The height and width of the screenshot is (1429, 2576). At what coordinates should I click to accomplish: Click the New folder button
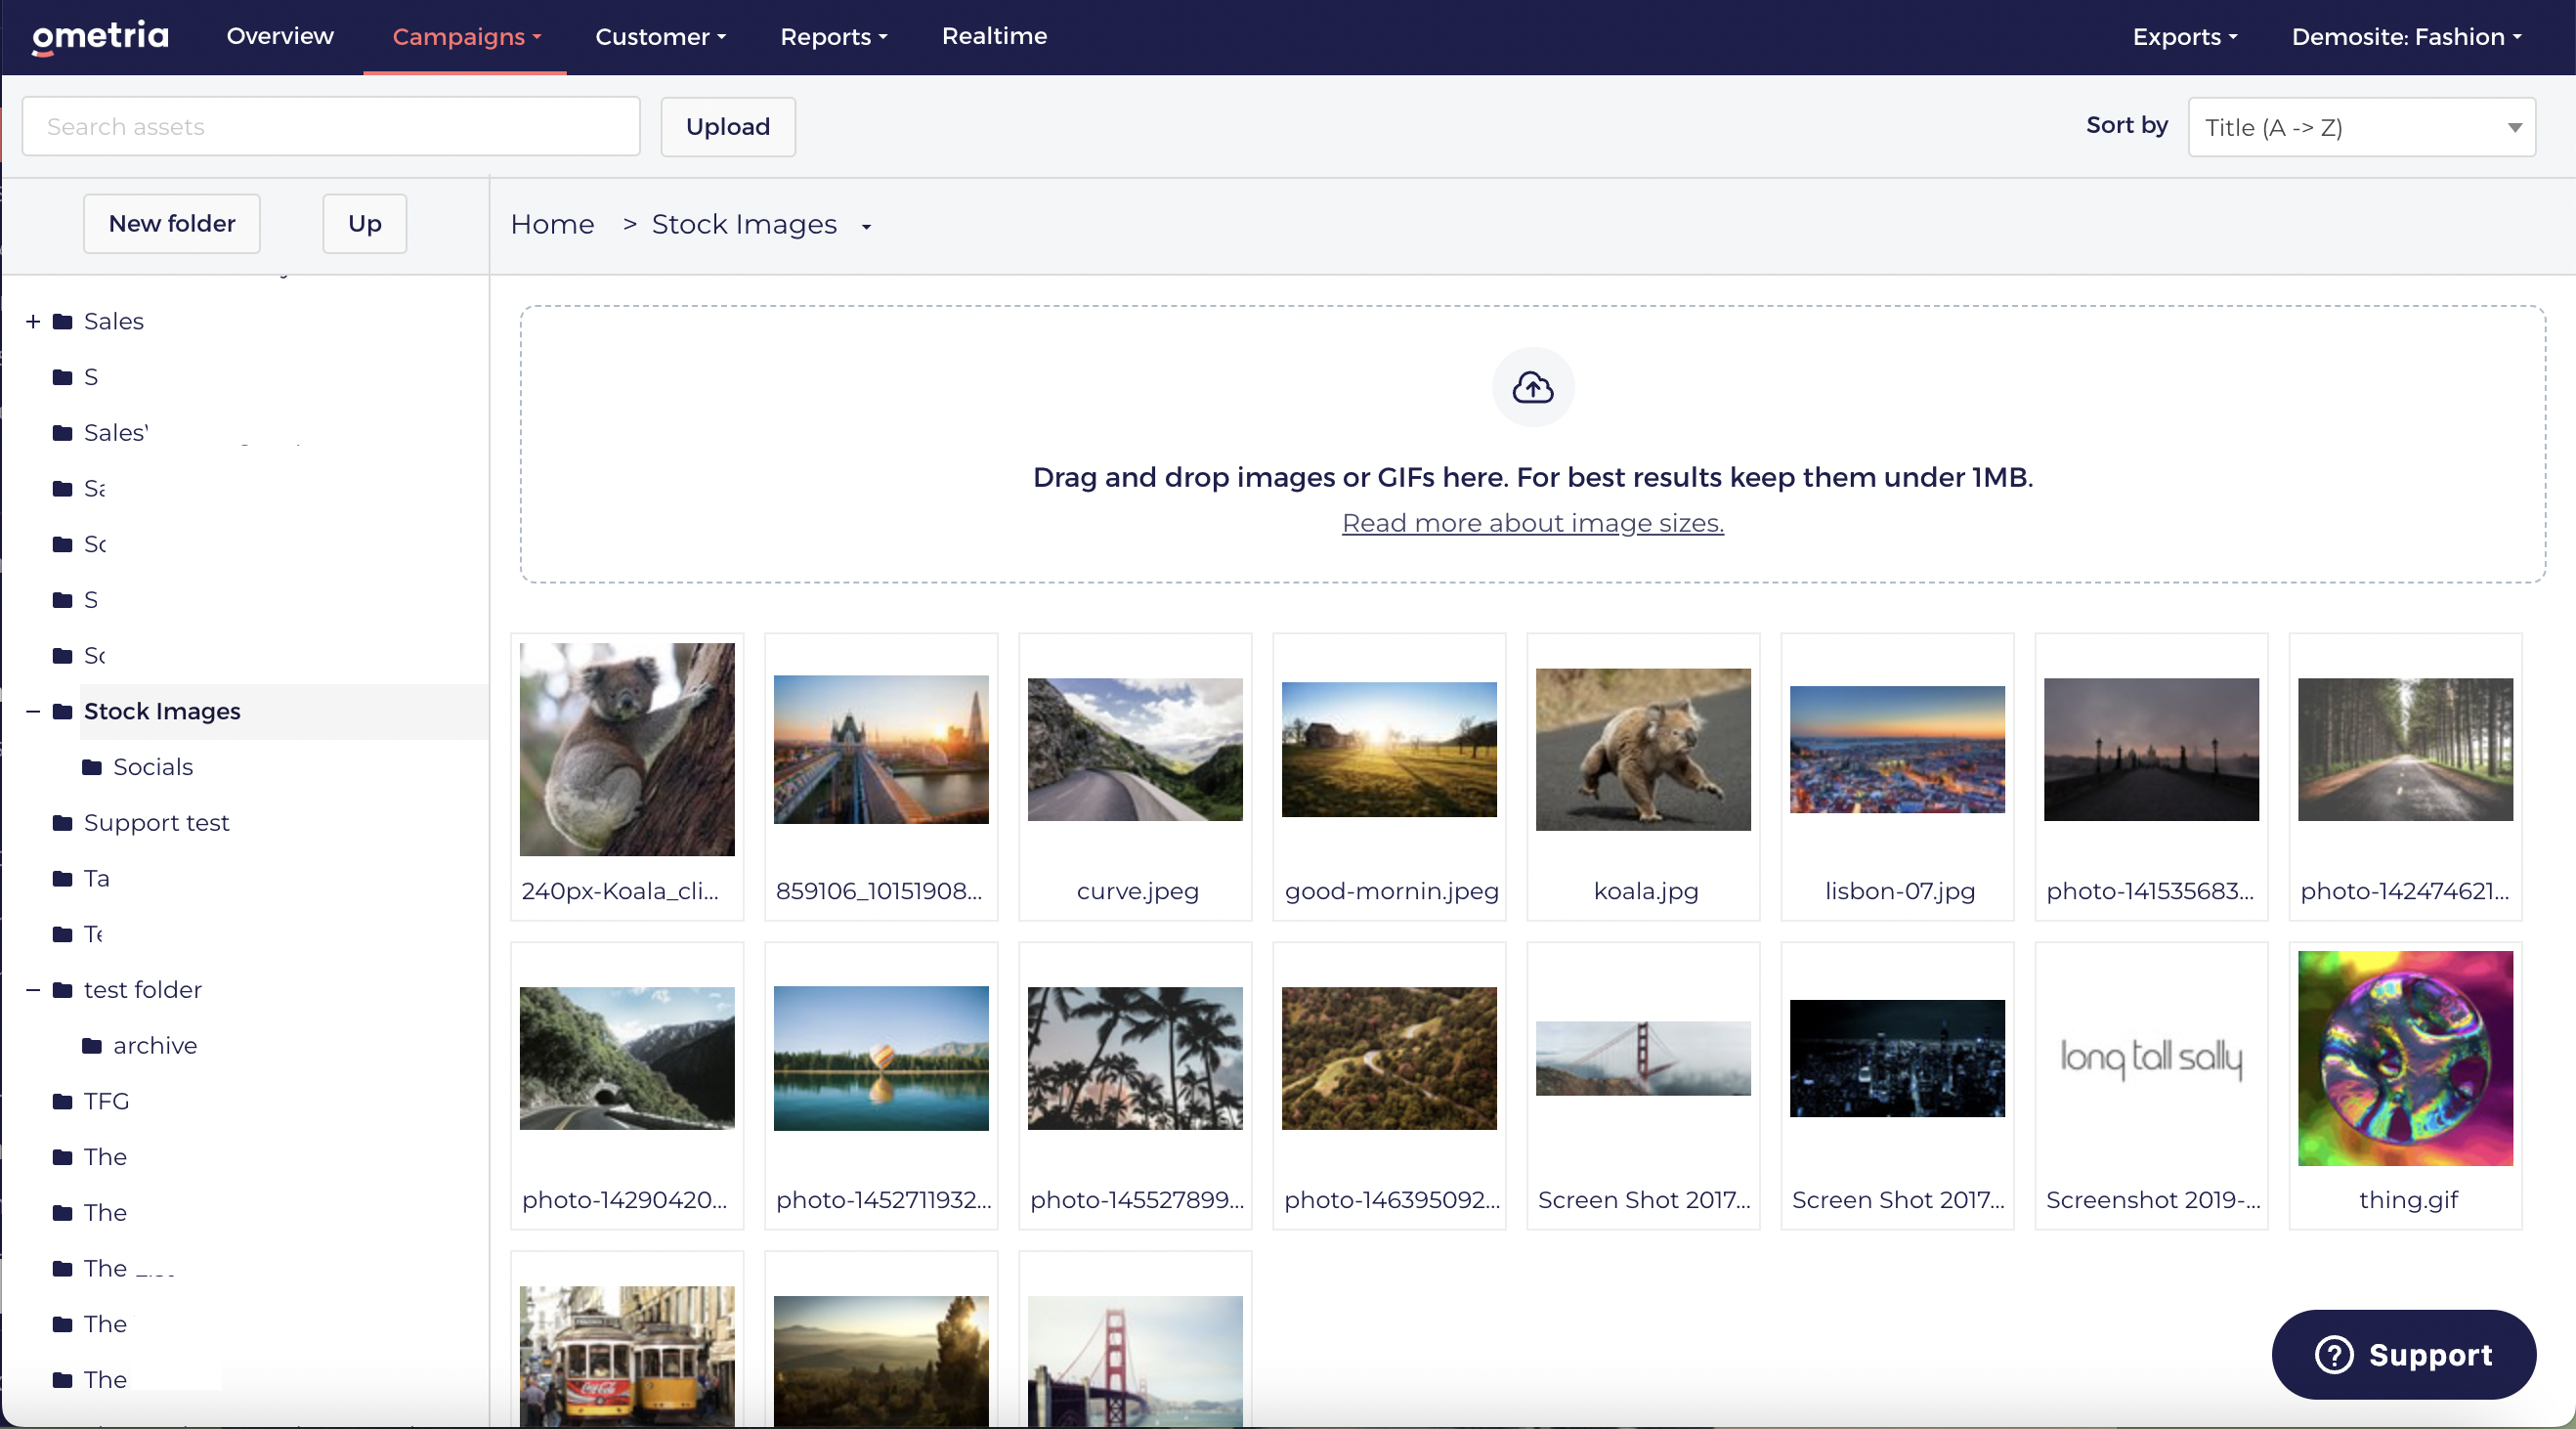click(x=172, y=223)
